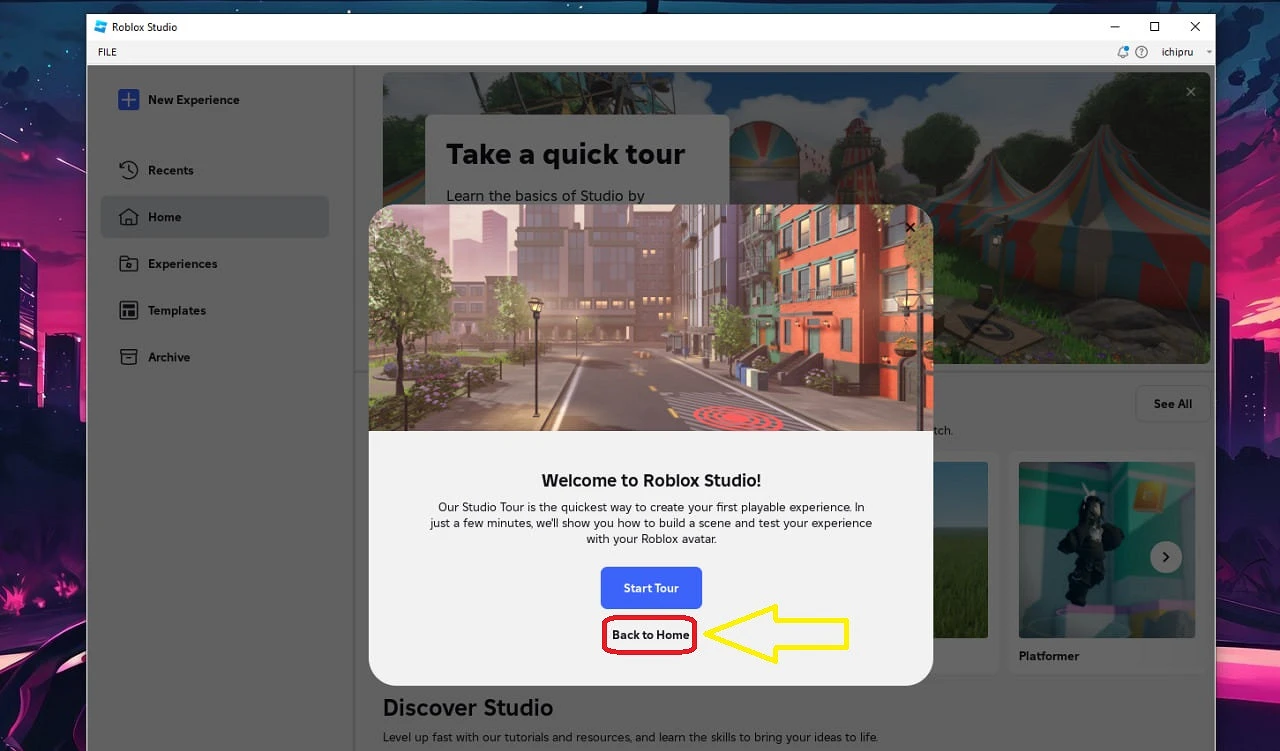Click the See All button
This screenshot has height=751, width=1280.
pos(1172,404)
